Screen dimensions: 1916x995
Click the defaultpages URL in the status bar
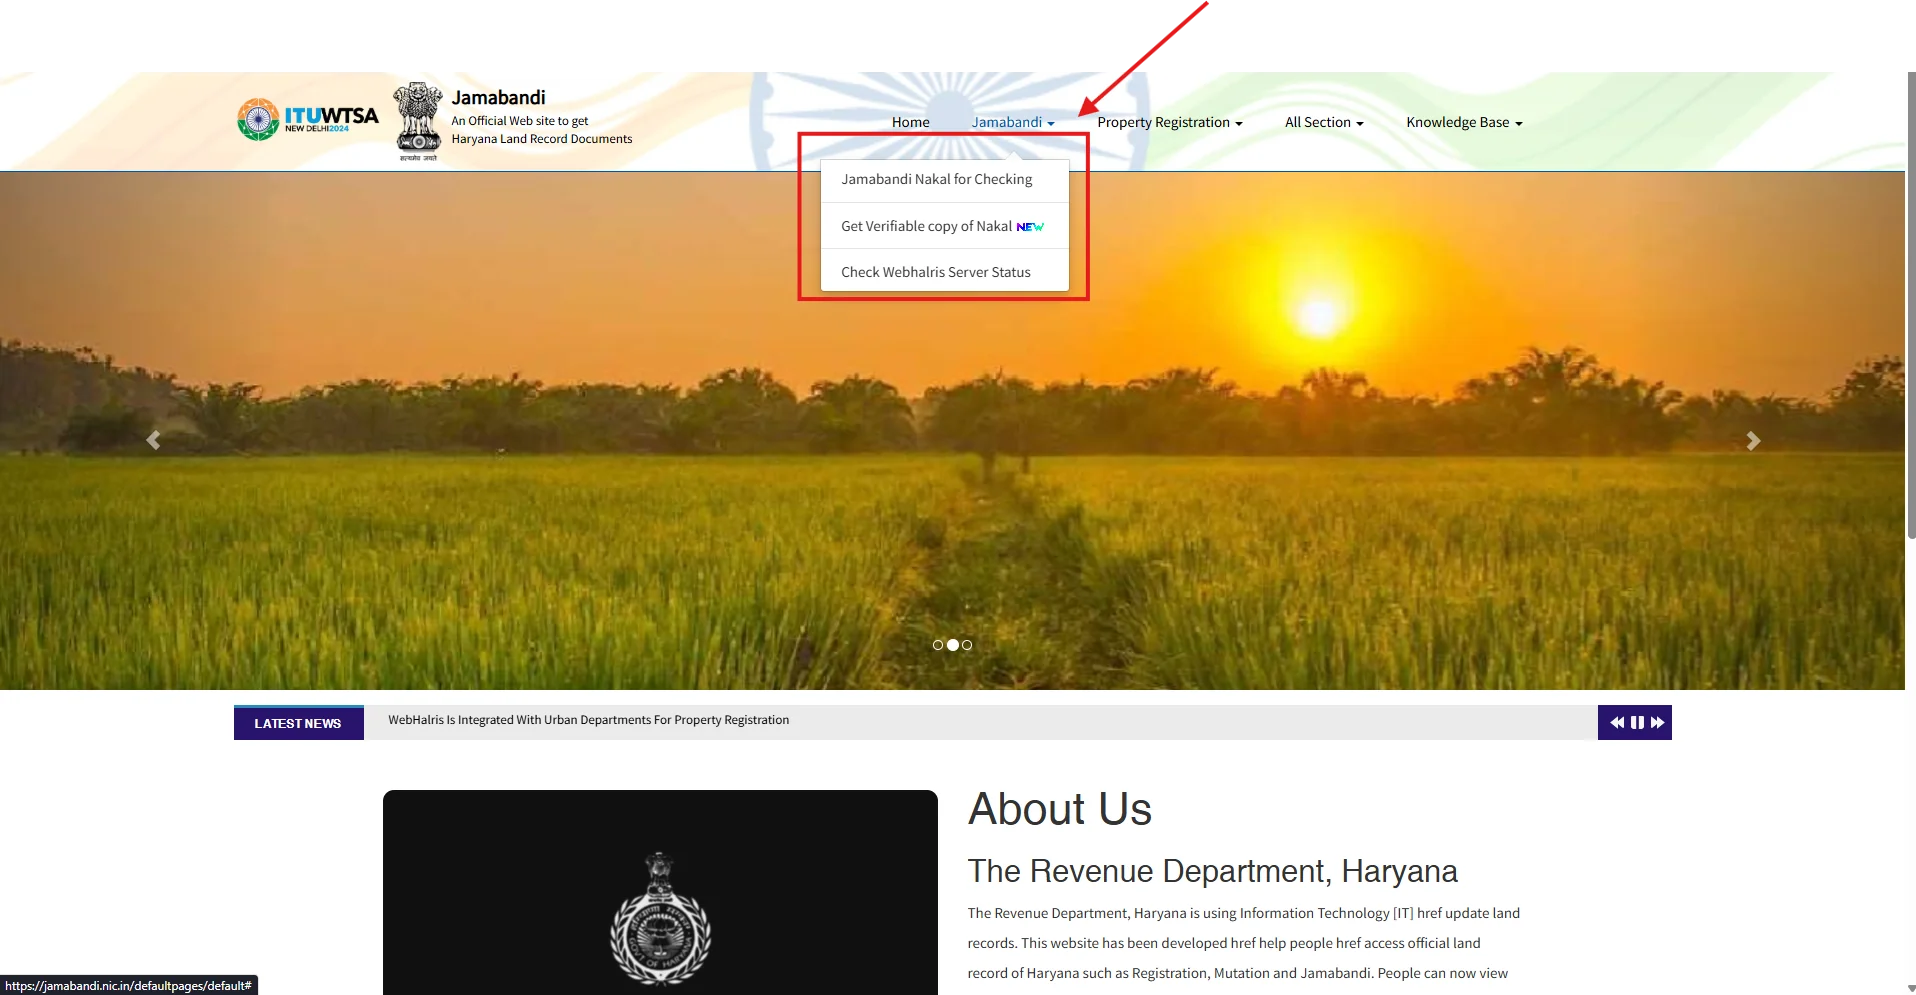tap(128, 985)
